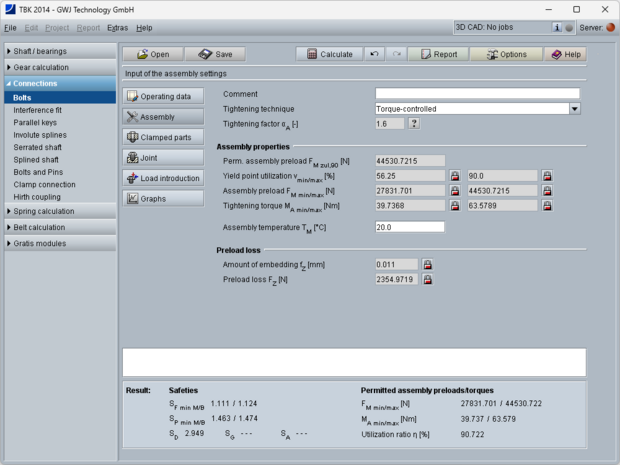Screen dimensions: 620x465
Task: Expand the Shaft / bearings group
Action: pyautogui.click(x=58, y=50)
